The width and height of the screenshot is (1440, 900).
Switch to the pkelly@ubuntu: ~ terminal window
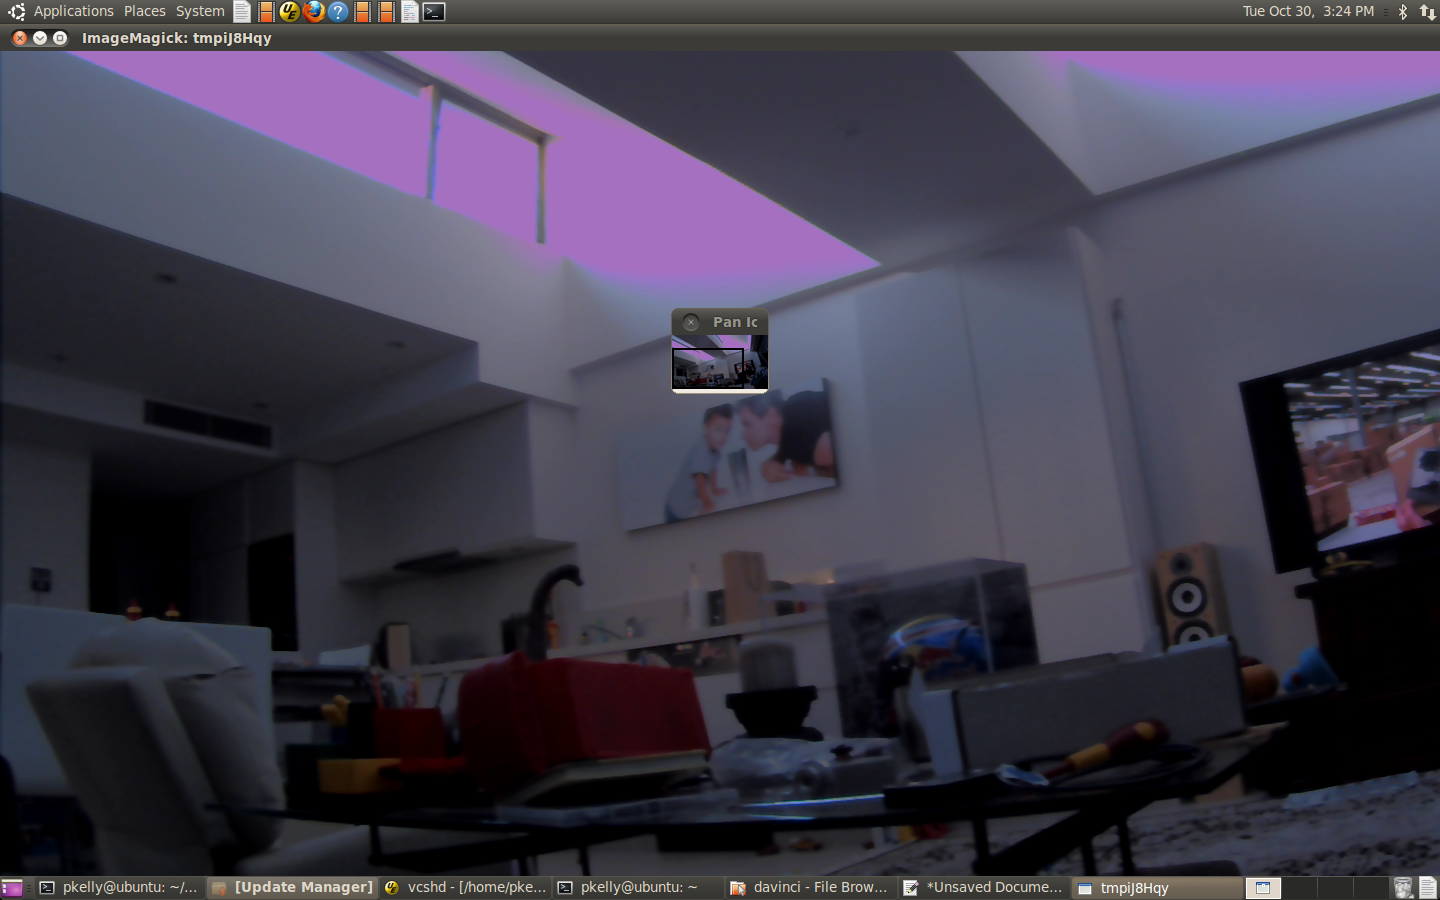(638, 888)
